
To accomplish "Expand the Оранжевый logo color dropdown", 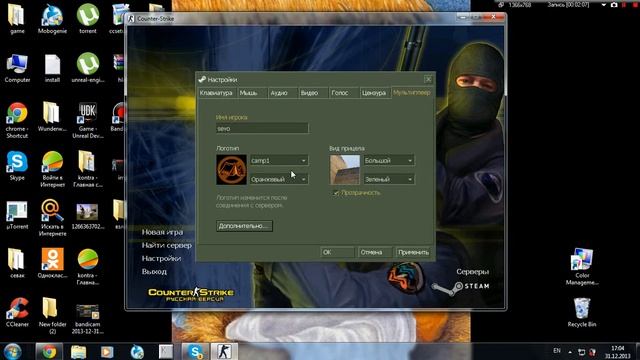I will [x=279, y=179].
